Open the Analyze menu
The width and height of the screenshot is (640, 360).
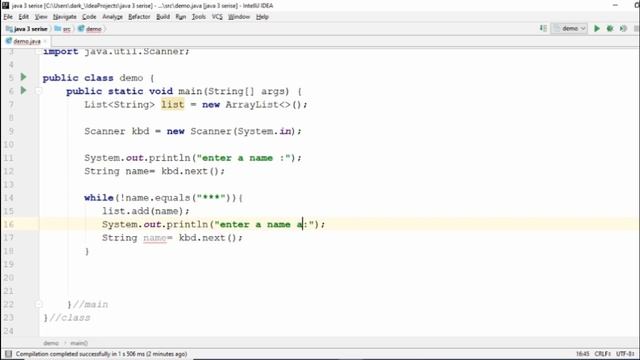click(x=112, y=17)
